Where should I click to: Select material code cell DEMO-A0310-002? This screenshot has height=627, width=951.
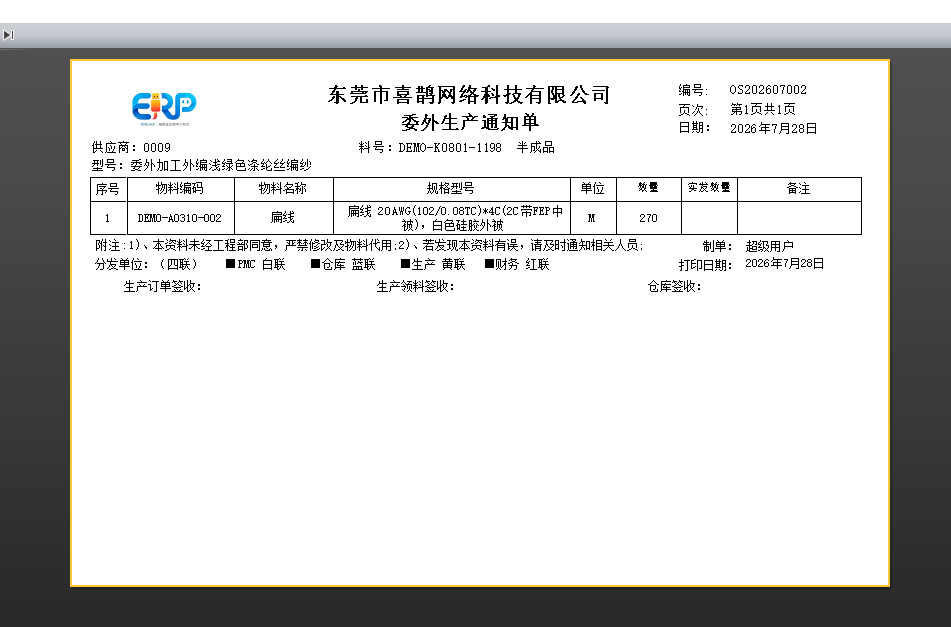[x=180, y=218]
